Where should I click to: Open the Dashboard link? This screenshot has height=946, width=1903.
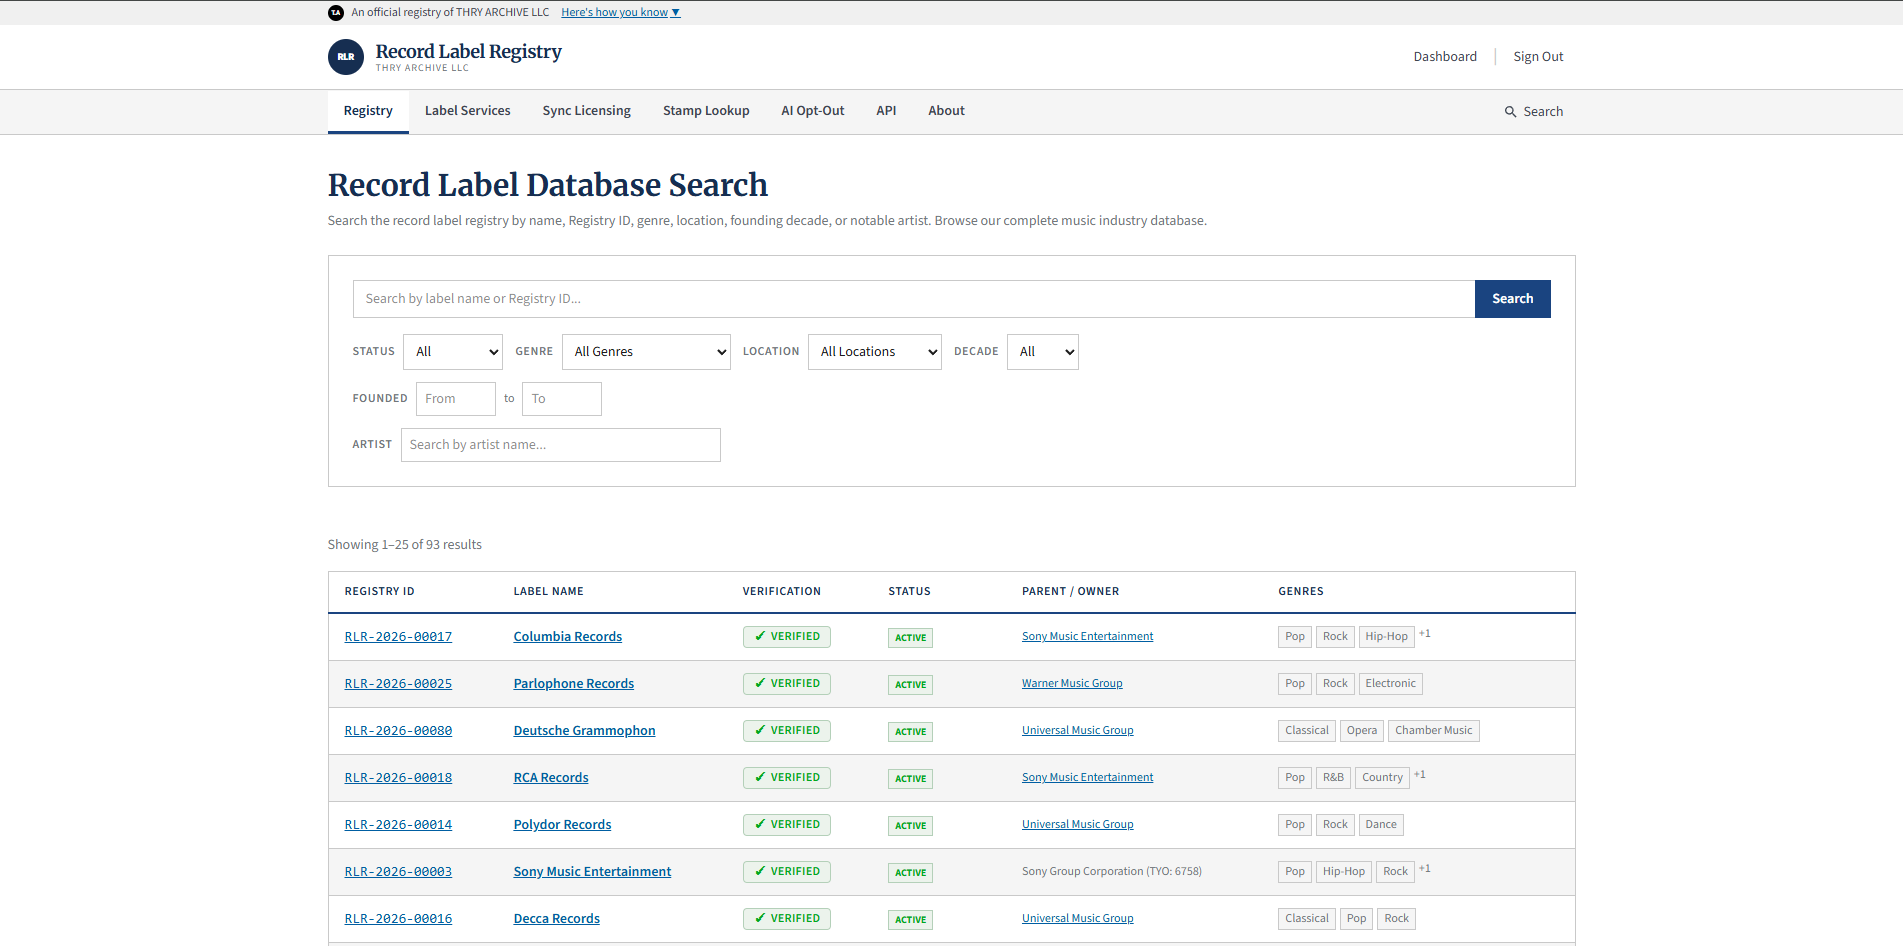click(x=1445, y=57)
